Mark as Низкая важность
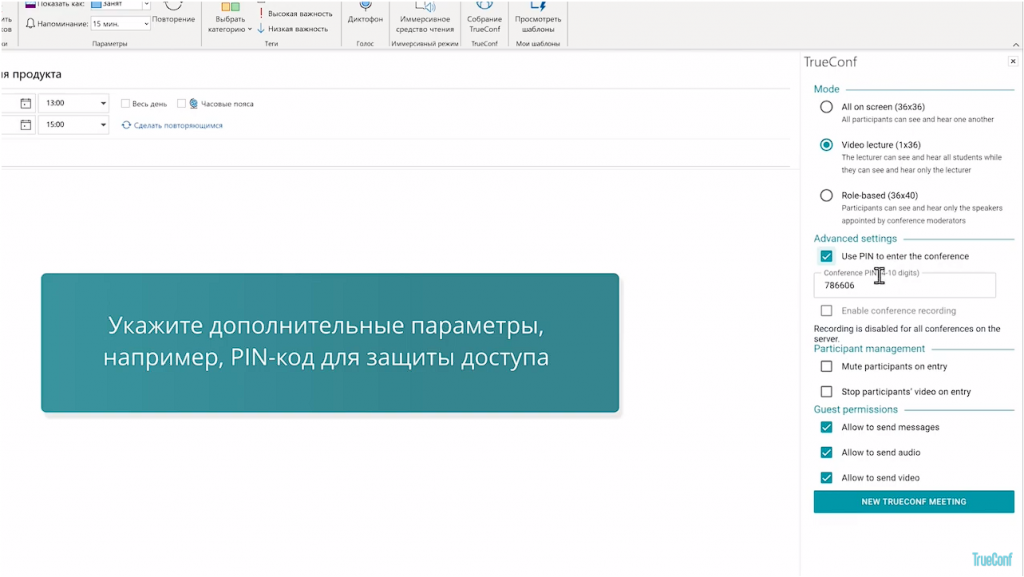This screenshot has width=1024, height=577. (293, 29)
